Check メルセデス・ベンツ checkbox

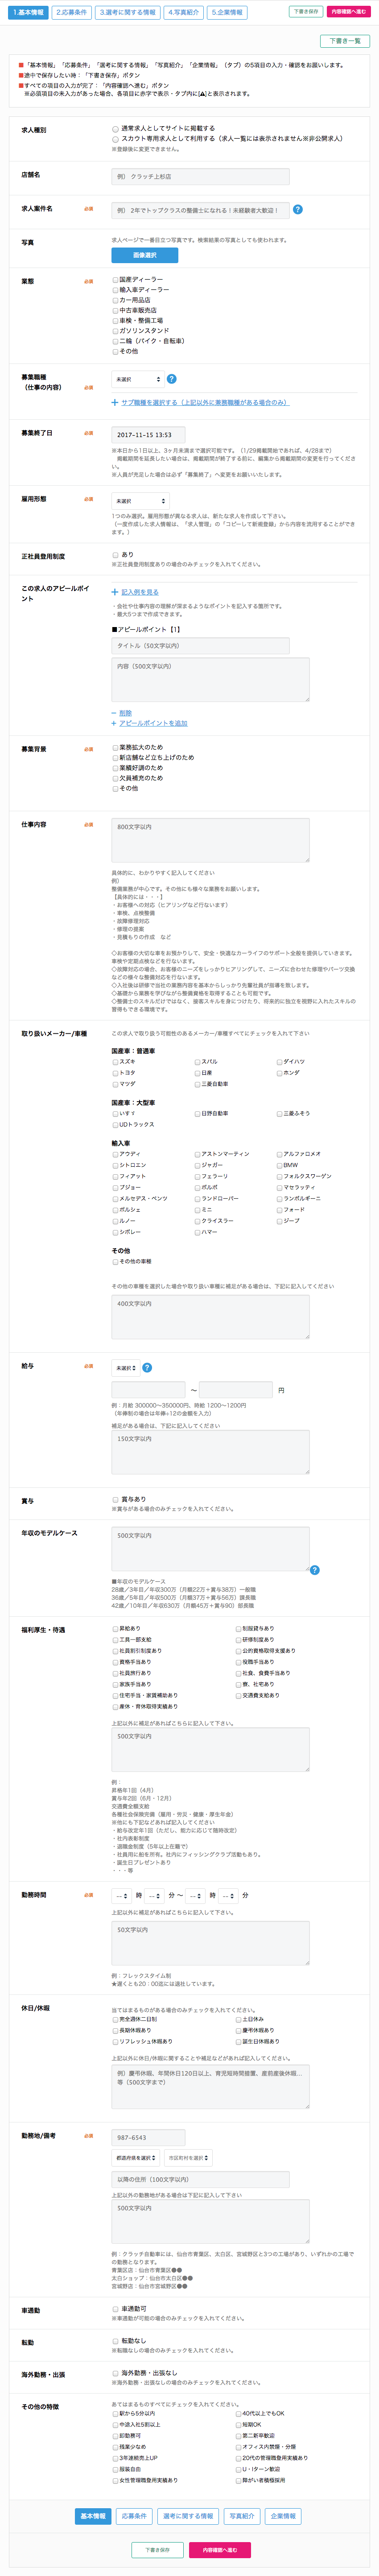click(115, 1198)
